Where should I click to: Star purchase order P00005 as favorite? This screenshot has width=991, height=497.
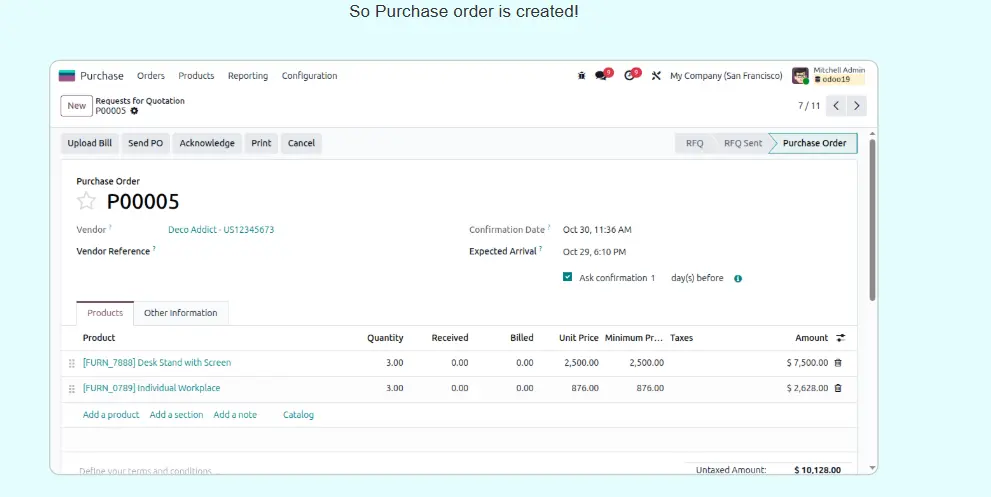click(x=87, y=202)
